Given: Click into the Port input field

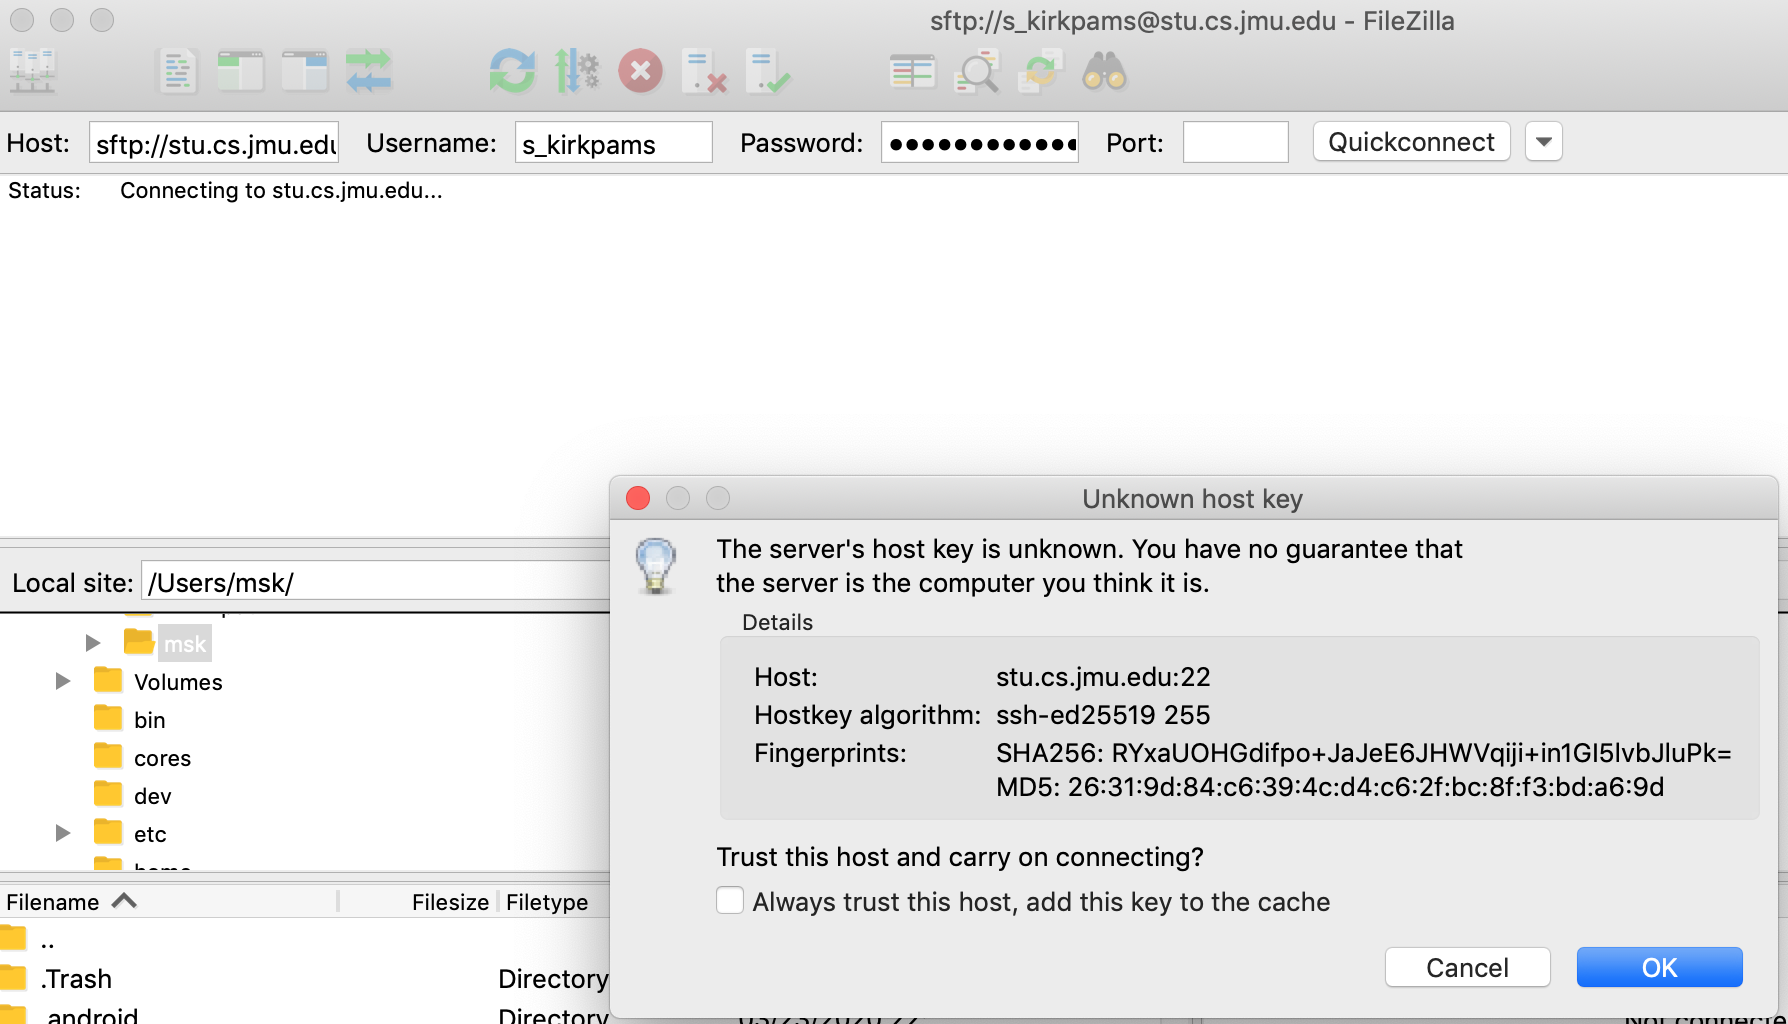Looking at the screenshot, I should click(1235, 142).
